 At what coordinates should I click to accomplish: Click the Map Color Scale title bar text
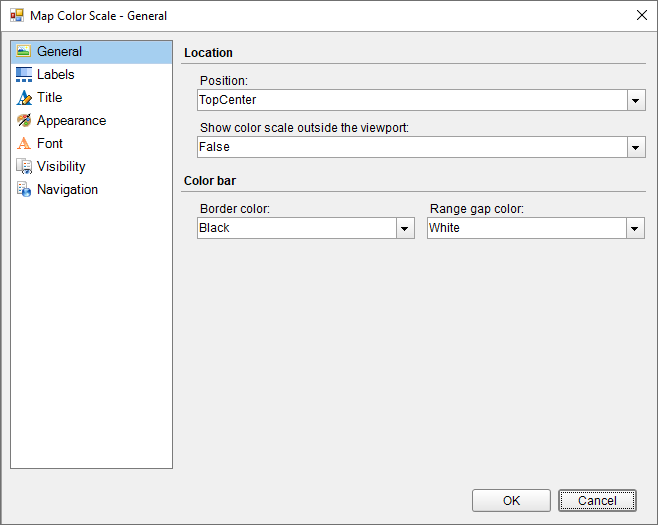99,16
